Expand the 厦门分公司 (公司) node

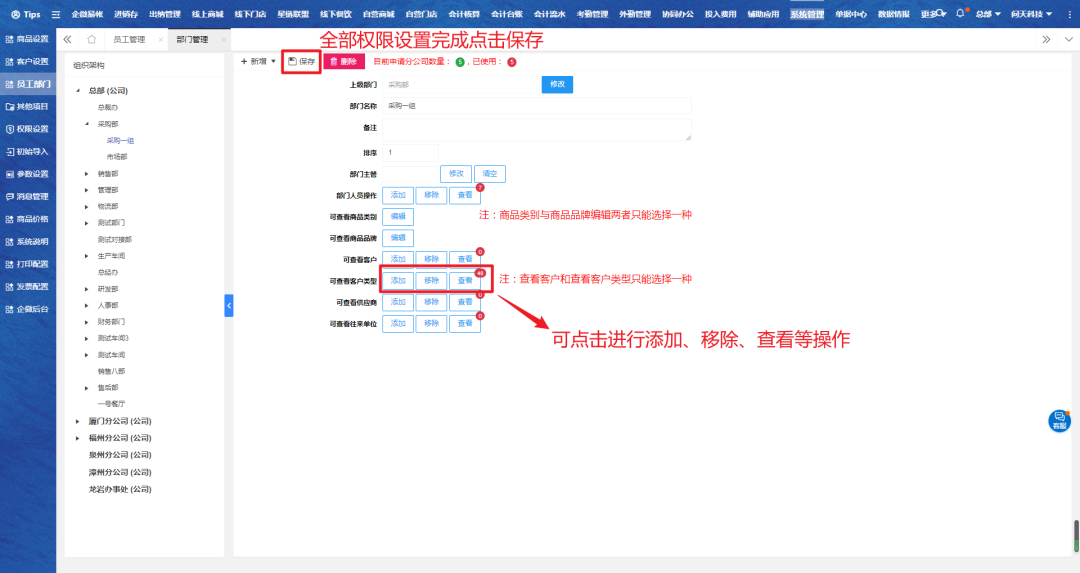click(x=78, y=421)
